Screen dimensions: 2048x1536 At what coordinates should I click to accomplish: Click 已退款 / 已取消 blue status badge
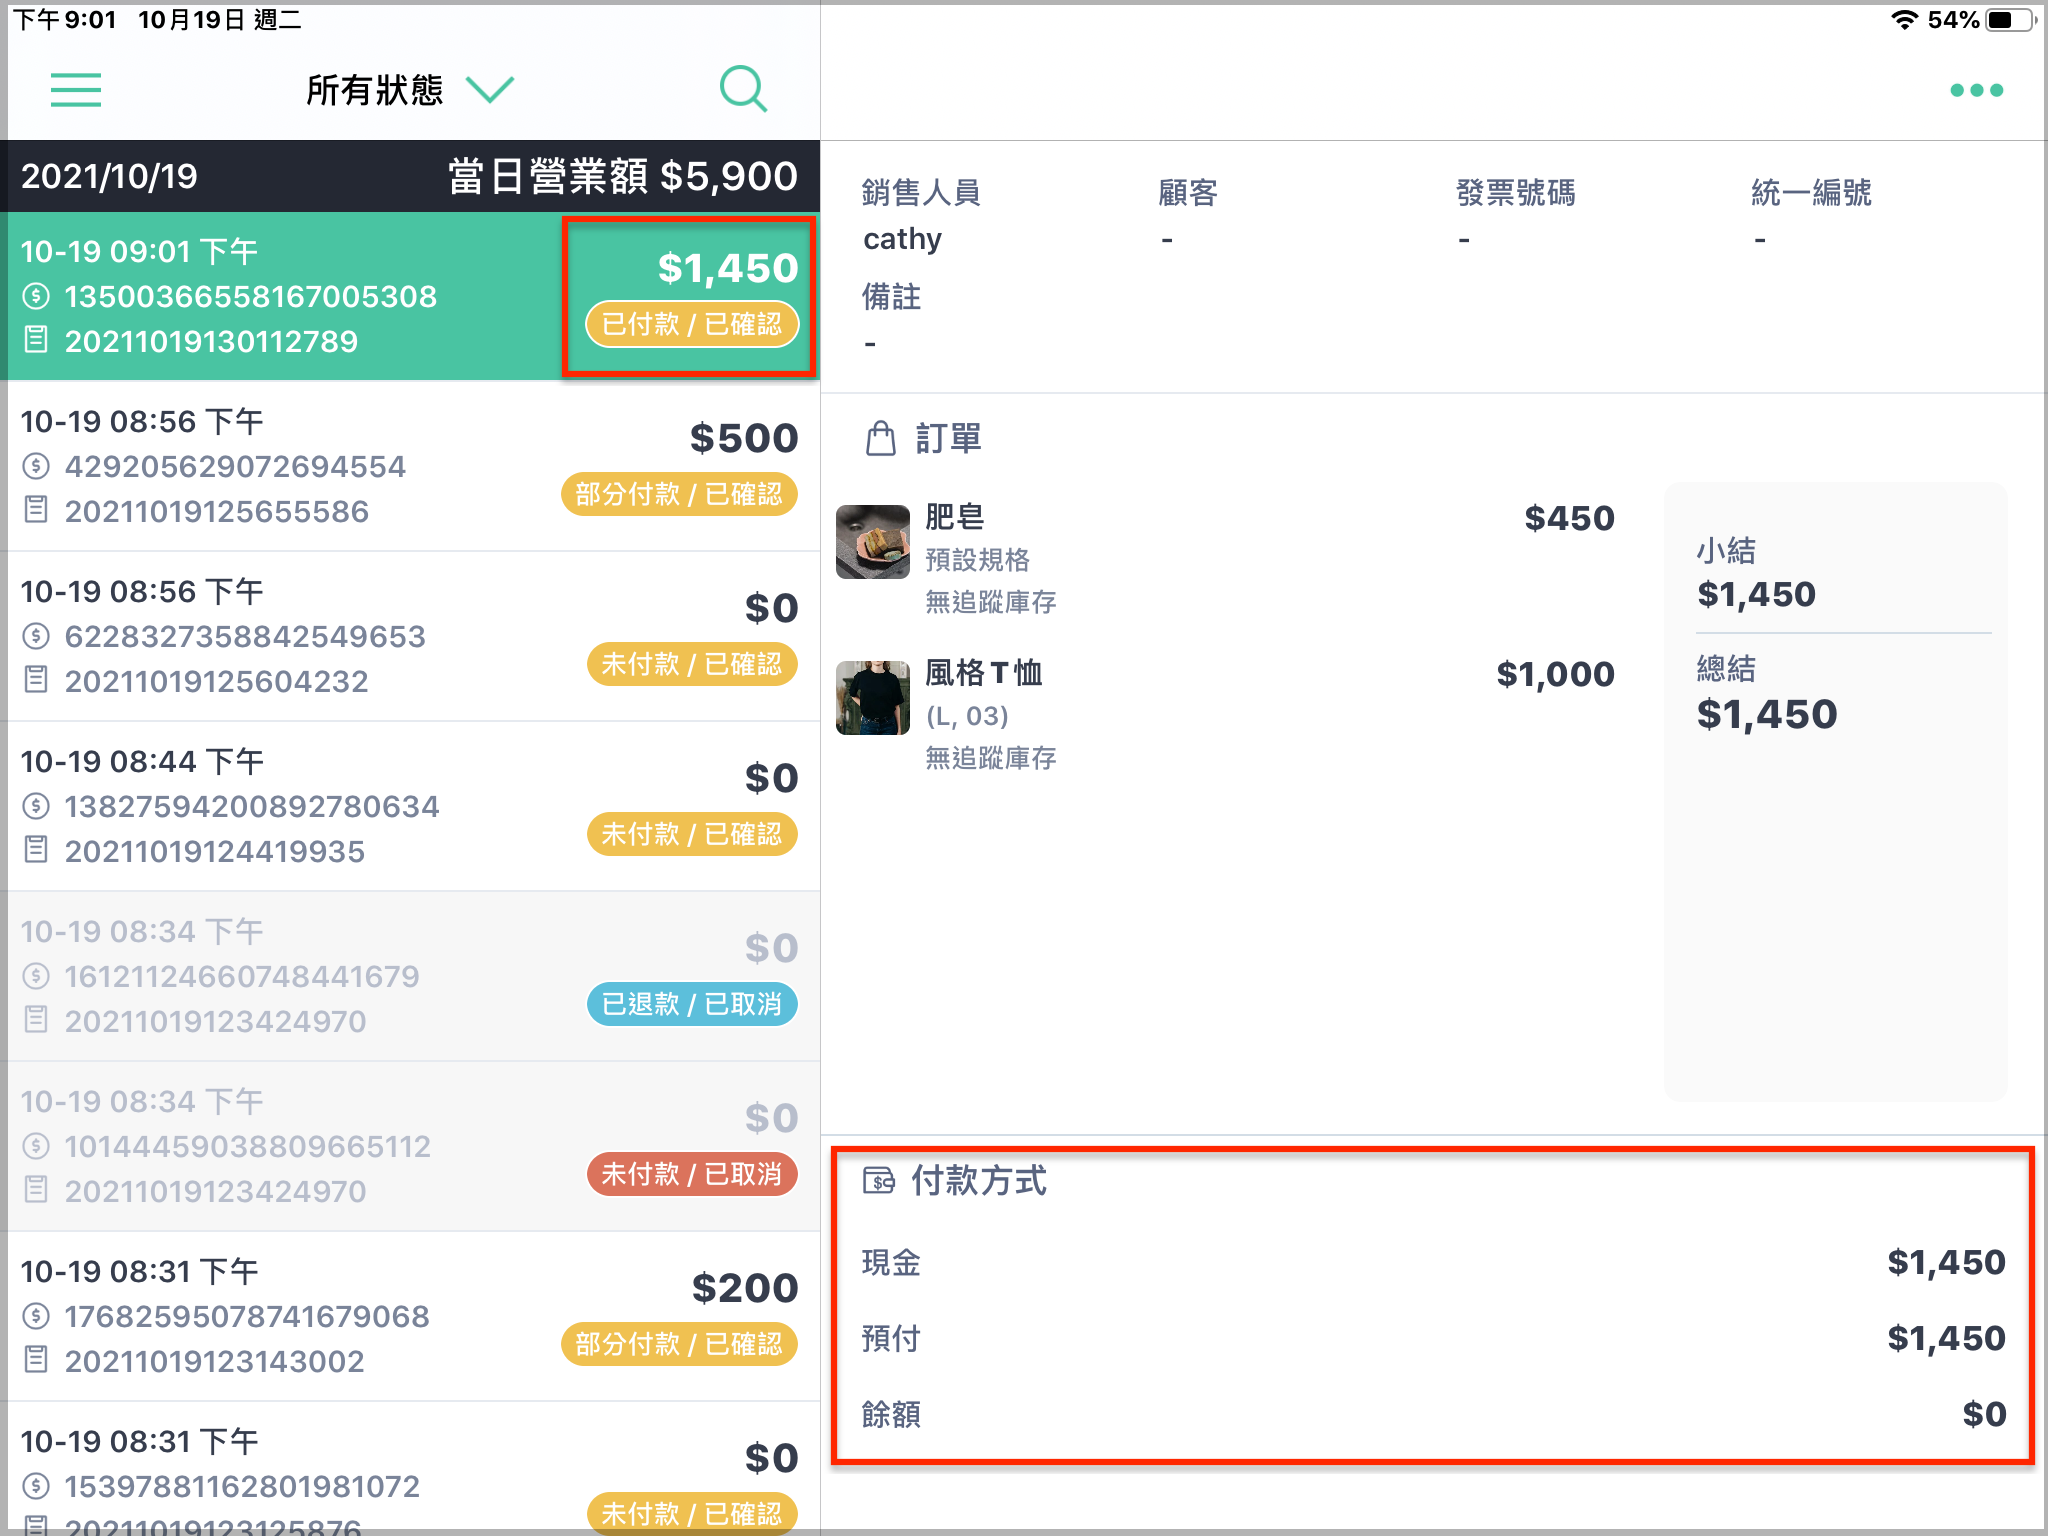692,1004
